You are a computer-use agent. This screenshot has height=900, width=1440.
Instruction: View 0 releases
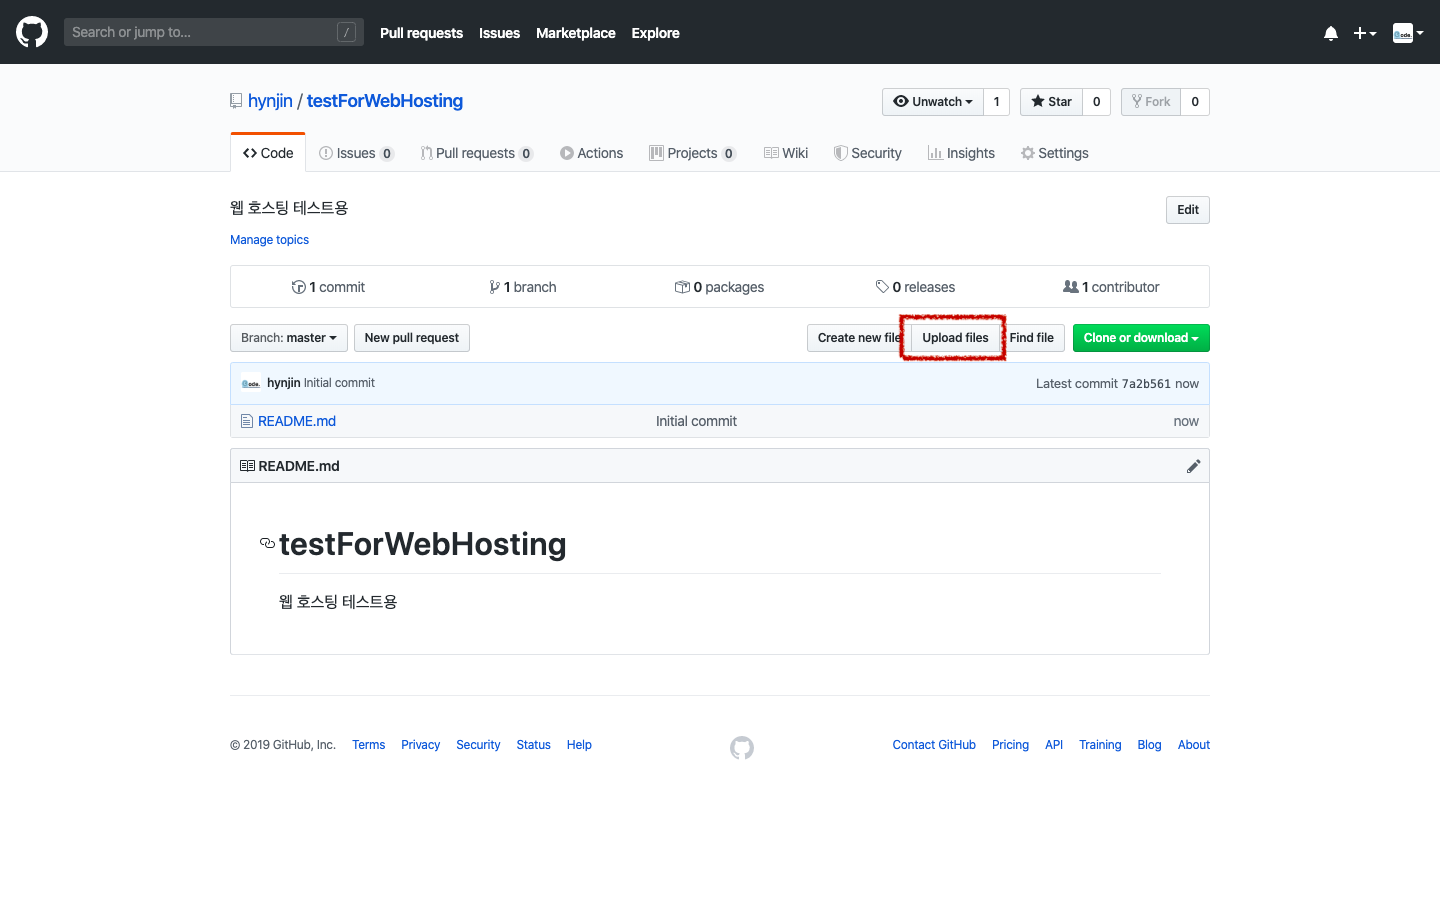tap(915, 287)
